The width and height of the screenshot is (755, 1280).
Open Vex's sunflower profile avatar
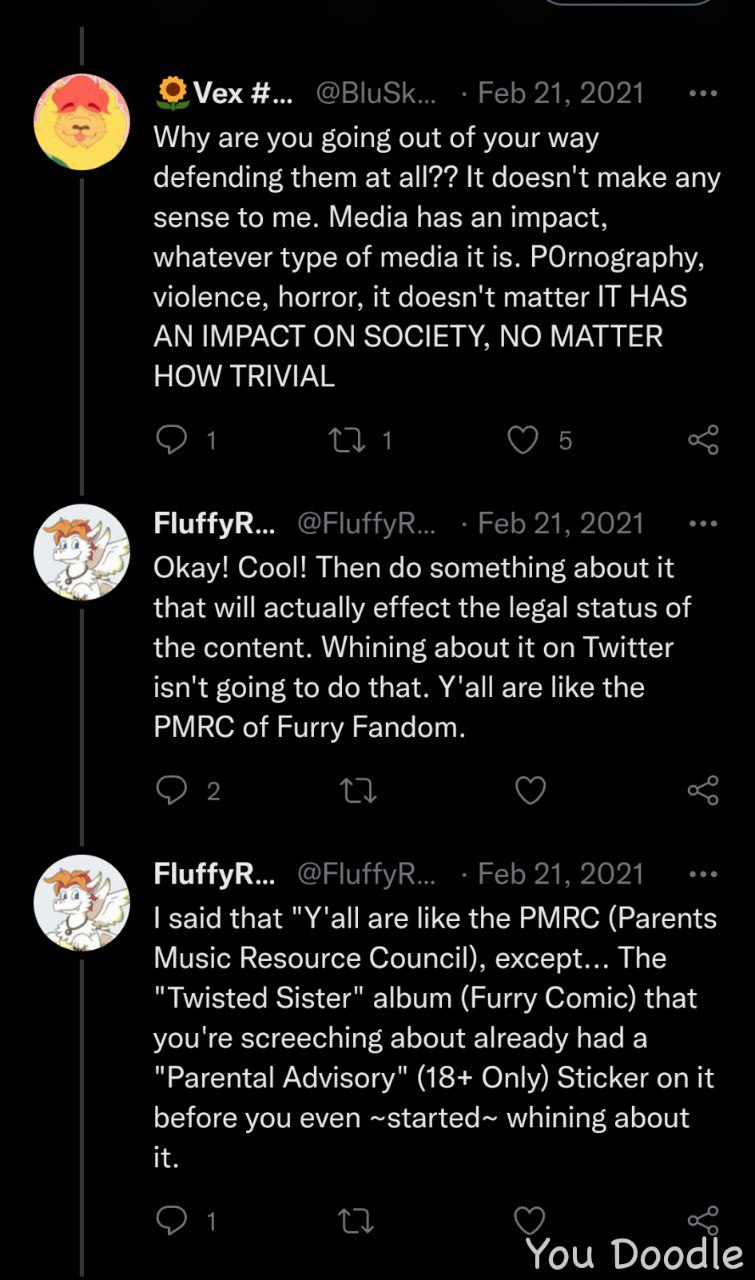tap(83, 120)
